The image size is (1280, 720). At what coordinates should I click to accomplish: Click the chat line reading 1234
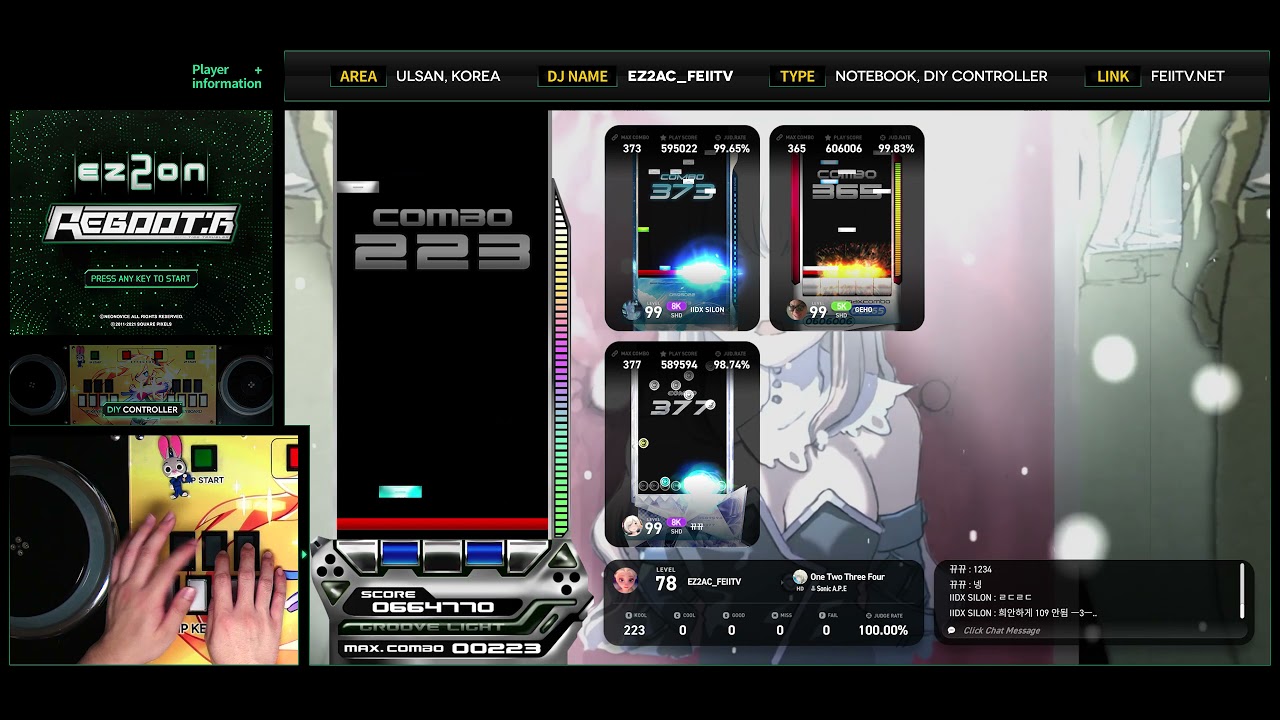pyautogui.click(x=971, y=570)
